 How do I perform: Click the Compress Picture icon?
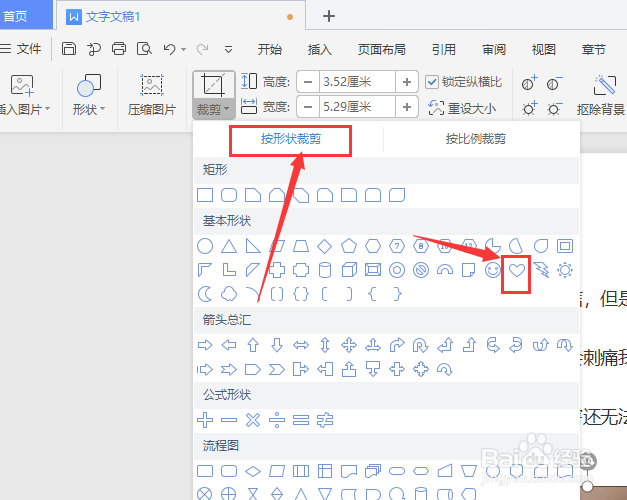152,85
